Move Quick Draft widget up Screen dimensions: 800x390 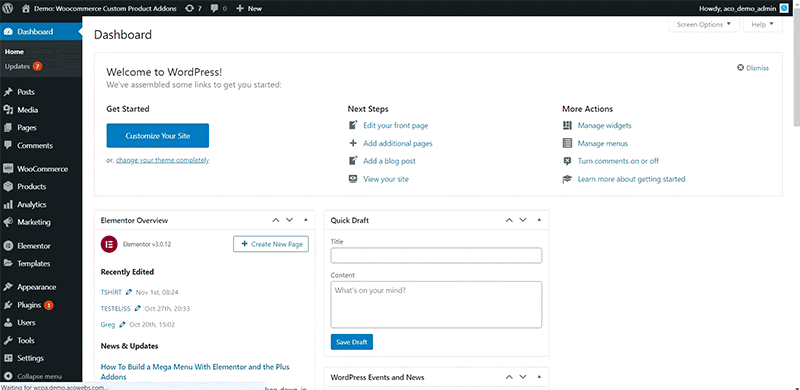(509, 221)
